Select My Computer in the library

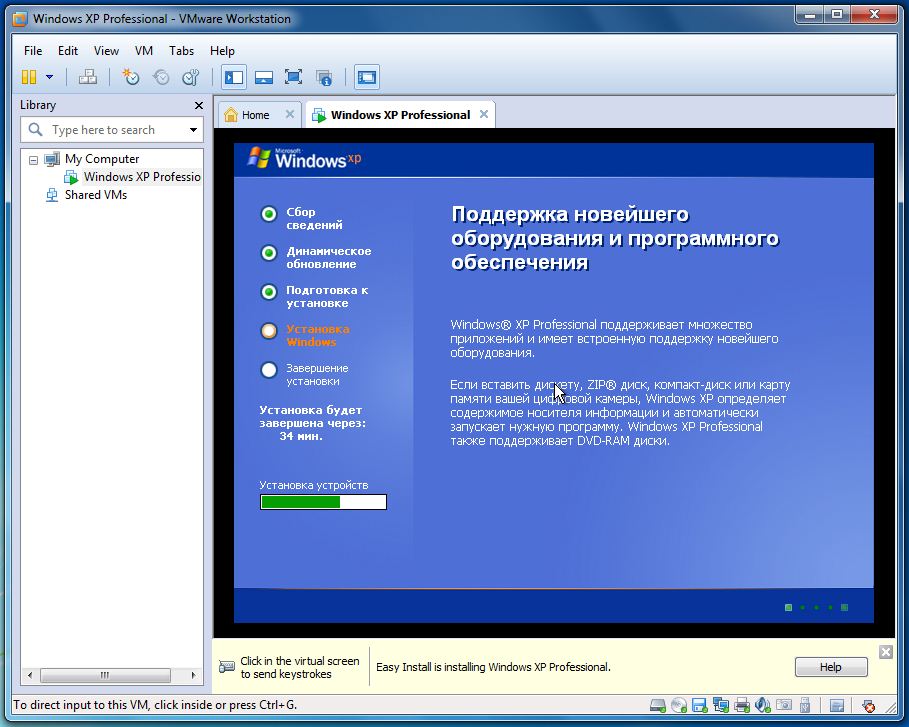(x=101, y=159)
